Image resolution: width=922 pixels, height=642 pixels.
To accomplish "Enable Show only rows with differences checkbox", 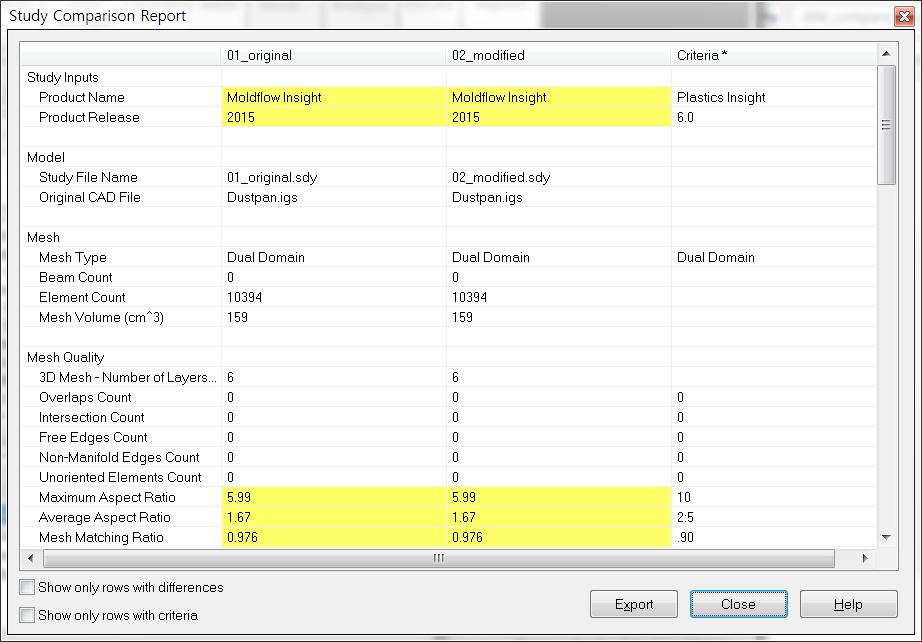I will click(27, 587).
